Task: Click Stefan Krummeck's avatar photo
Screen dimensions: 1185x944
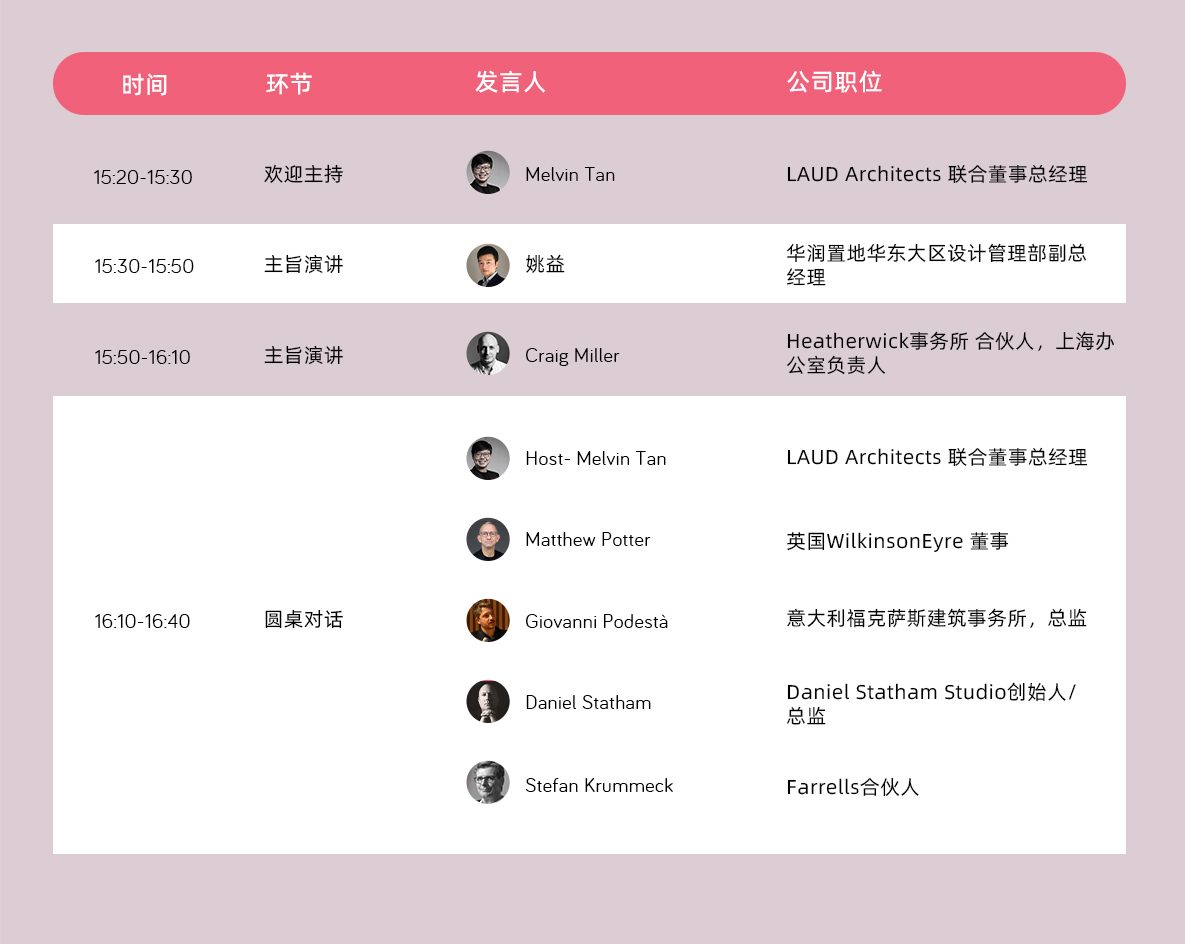Action: click(488, 783)
